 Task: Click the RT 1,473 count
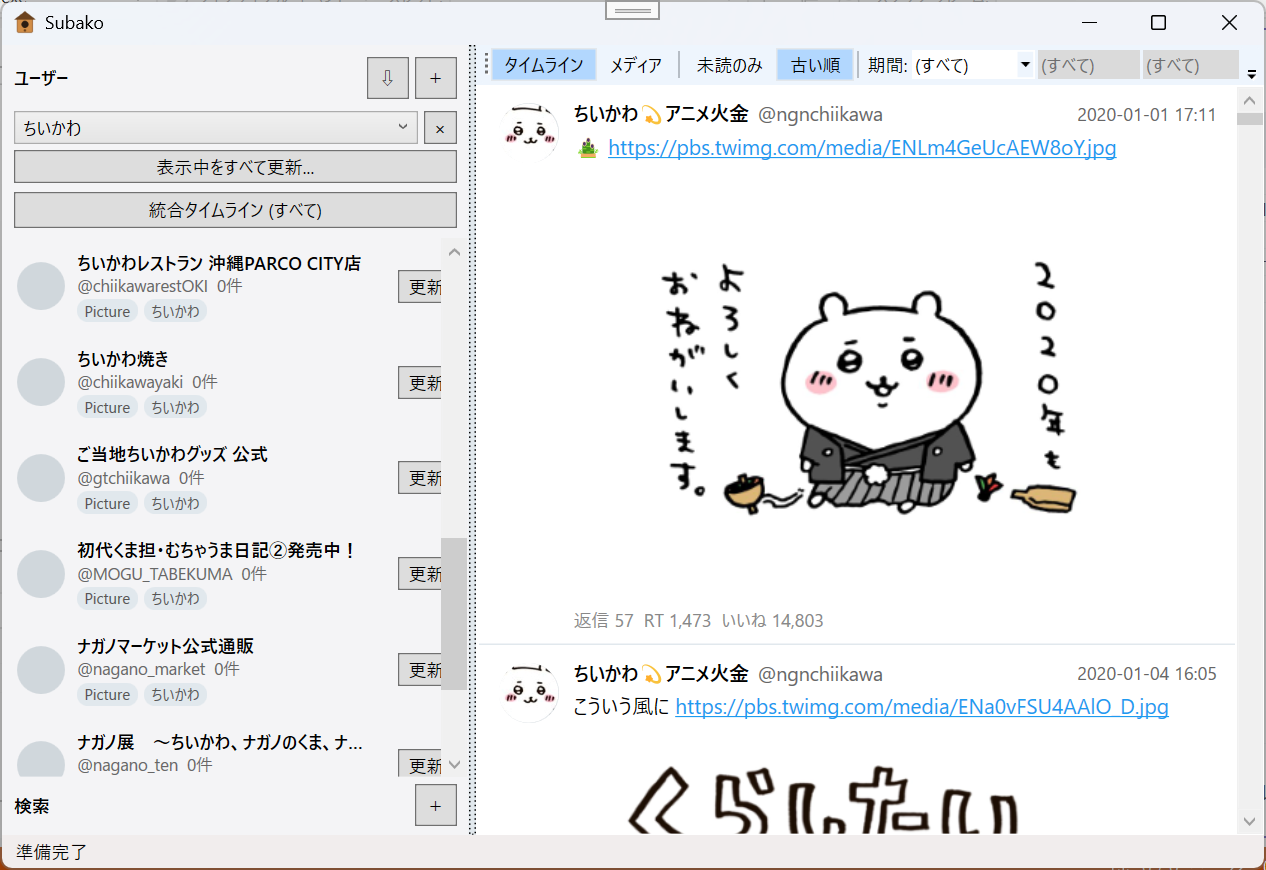[677, 621]
